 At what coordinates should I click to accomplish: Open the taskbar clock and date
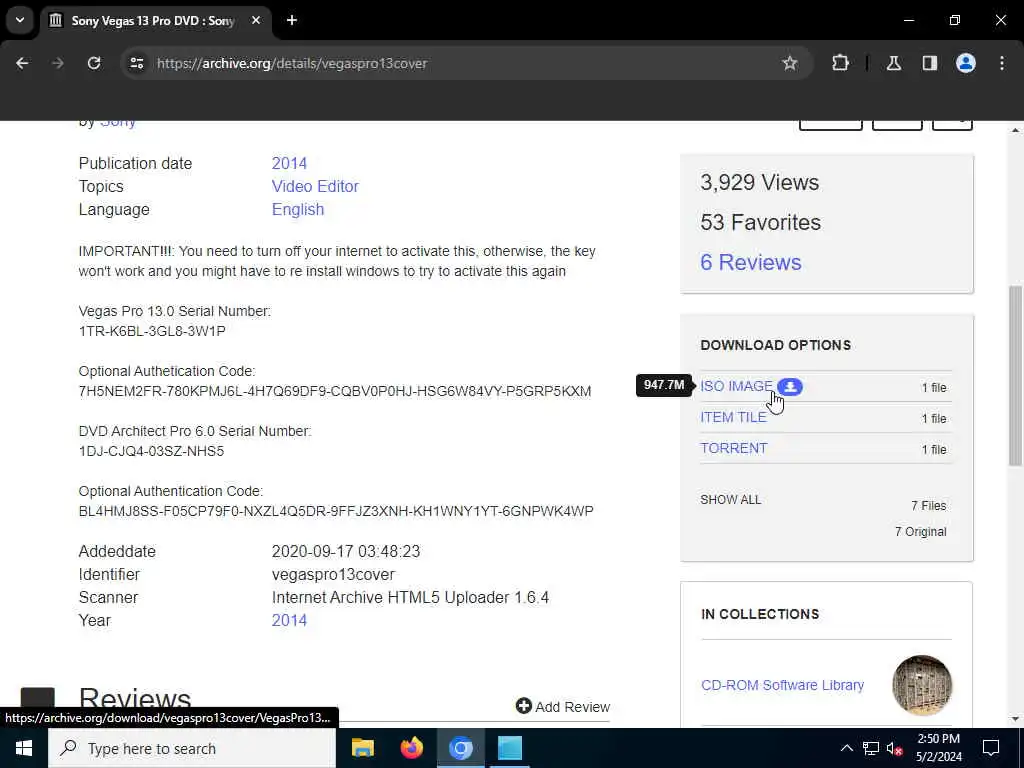[938, 748]
